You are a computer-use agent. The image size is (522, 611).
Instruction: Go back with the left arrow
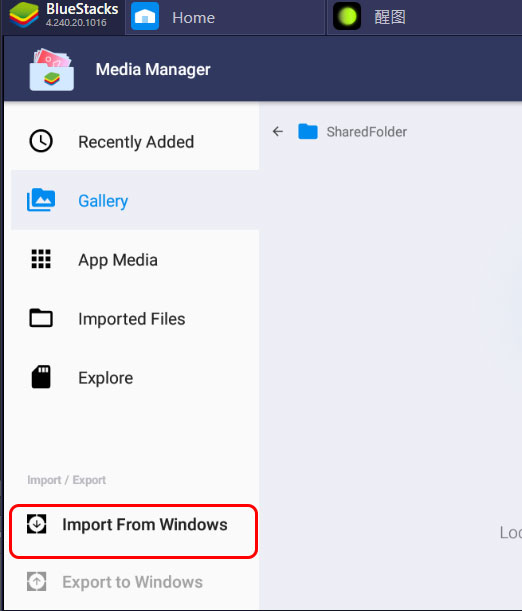click(278, 131)
